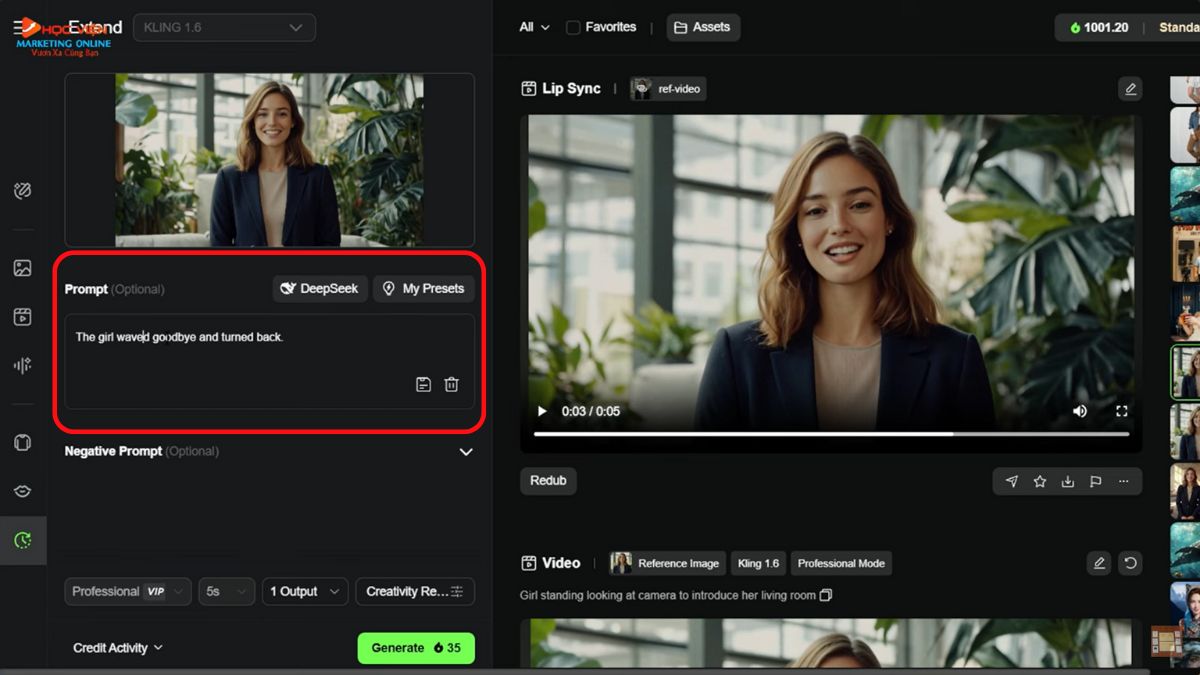The width and height of the screenshot is (1200, 675).
Task: Click the Kling 1.6 tag on Video
Action: (x=758, y=563)
